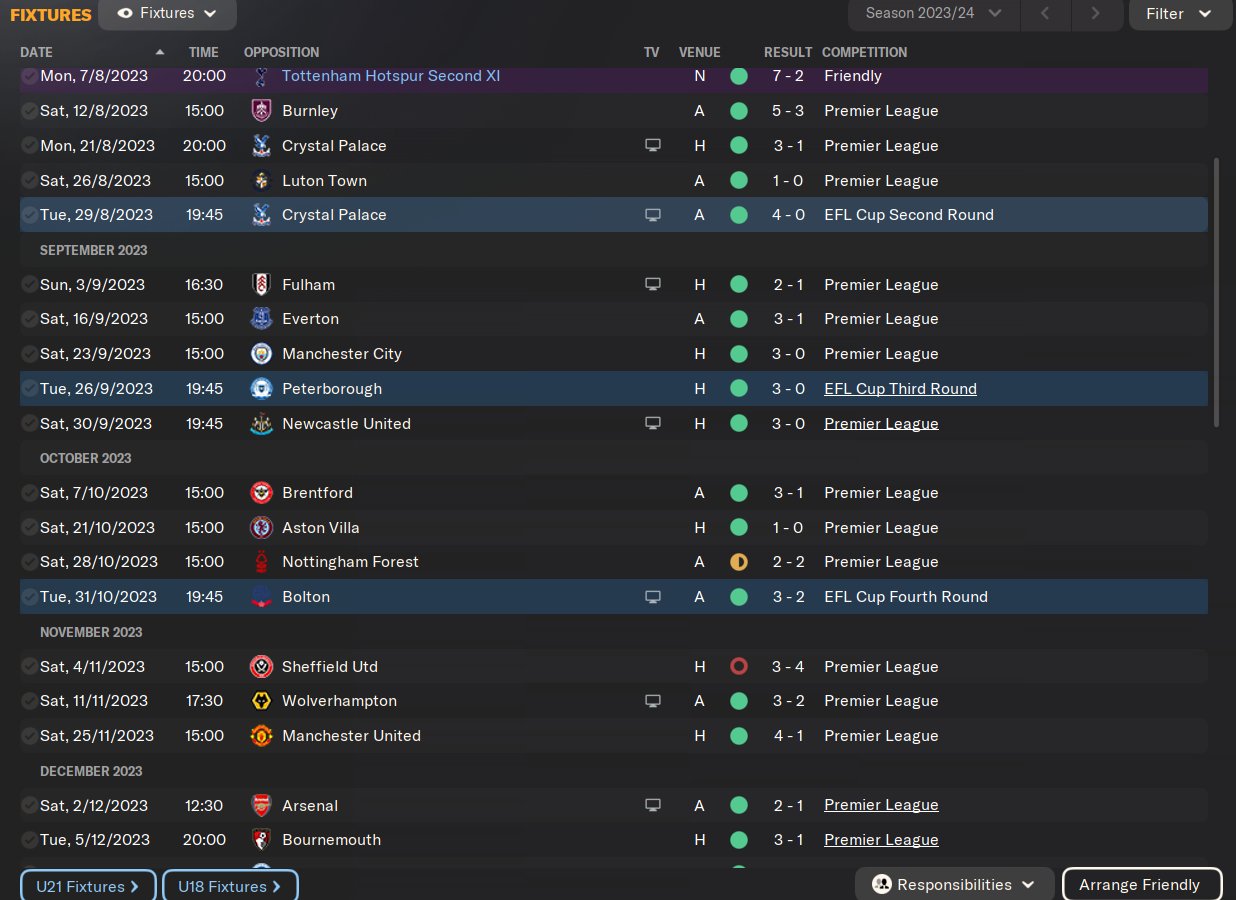This screenshot has width=1236, height=900.
Task: Open the U21 Fixtures tab
Action: 88,886
